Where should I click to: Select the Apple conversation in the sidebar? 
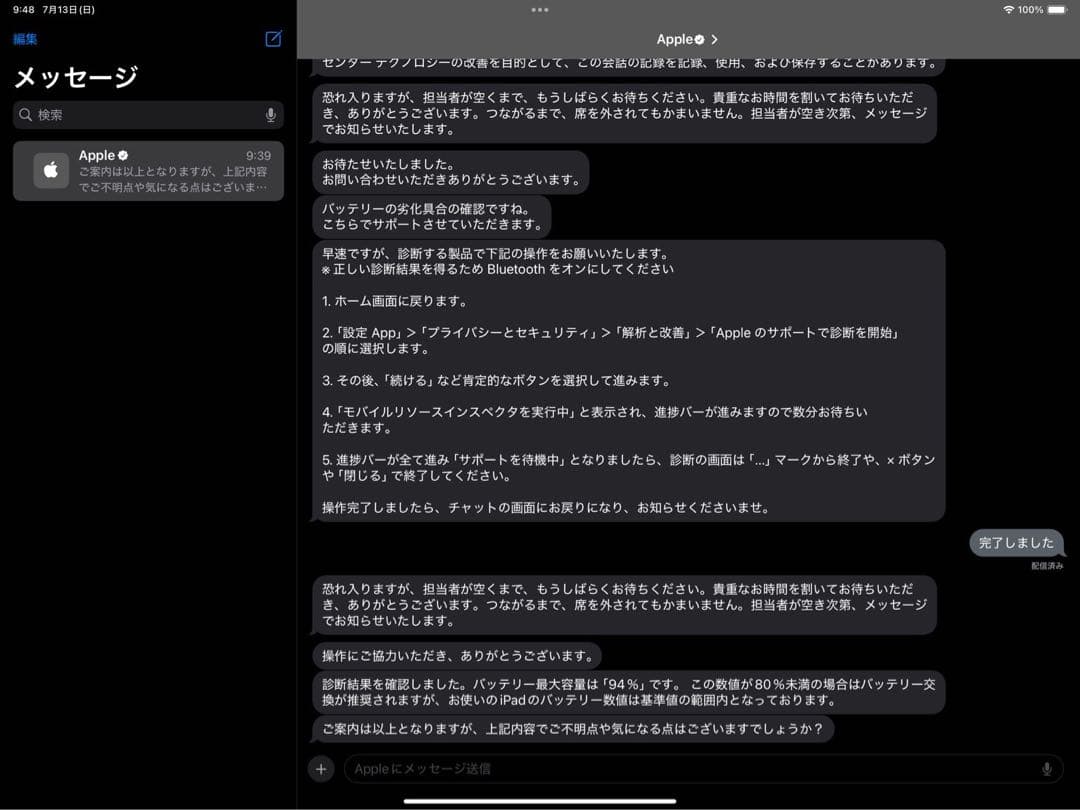[x=148, y=169]
